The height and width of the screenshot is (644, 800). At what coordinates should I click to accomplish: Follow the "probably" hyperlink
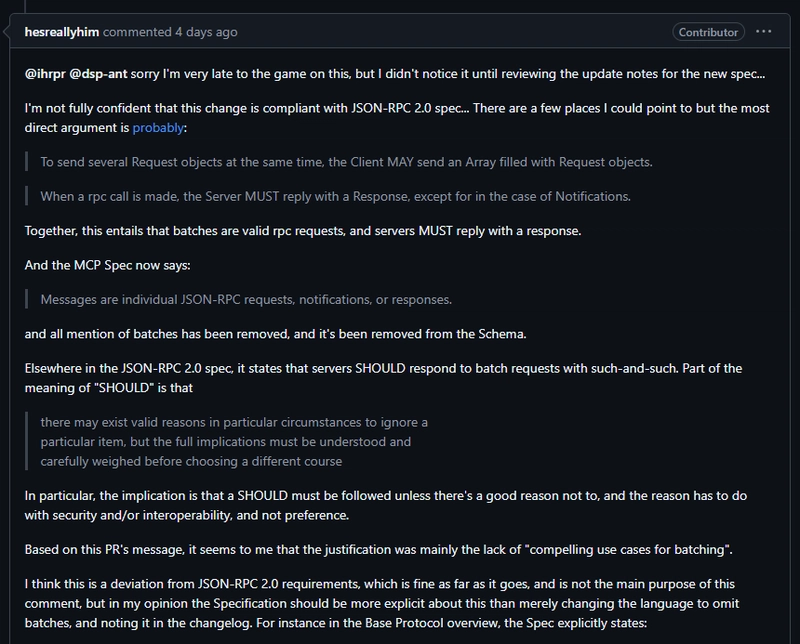click(x=159, y=127)
